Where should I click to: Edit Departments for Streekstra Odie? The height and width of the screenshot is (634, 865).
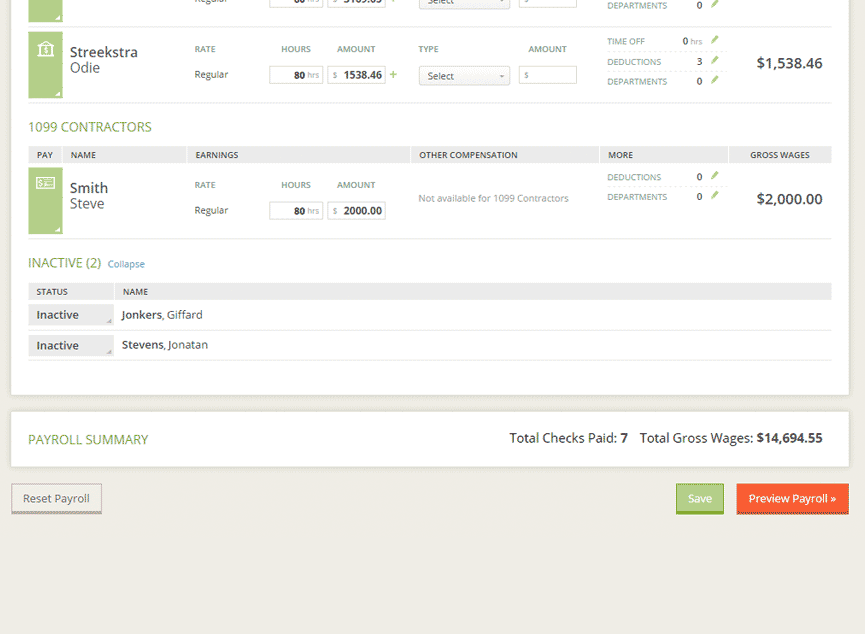pos(714,80)
